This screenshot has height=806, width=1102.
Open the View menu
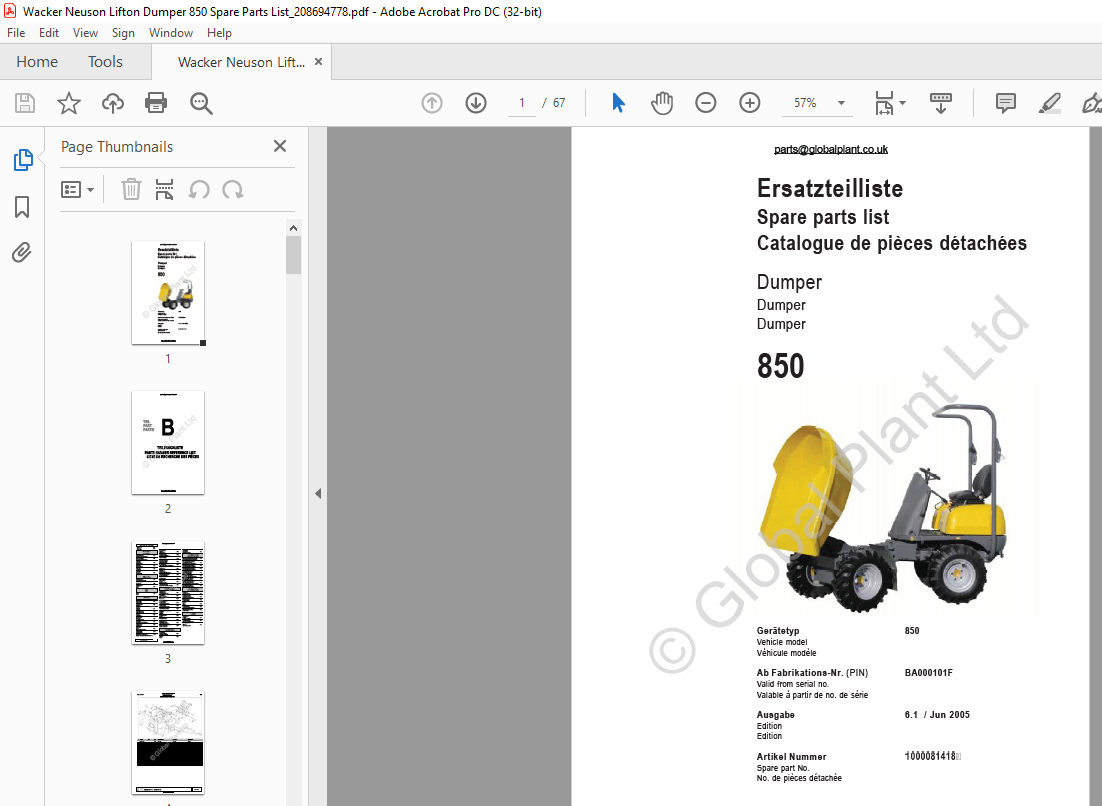pos(85,33)
